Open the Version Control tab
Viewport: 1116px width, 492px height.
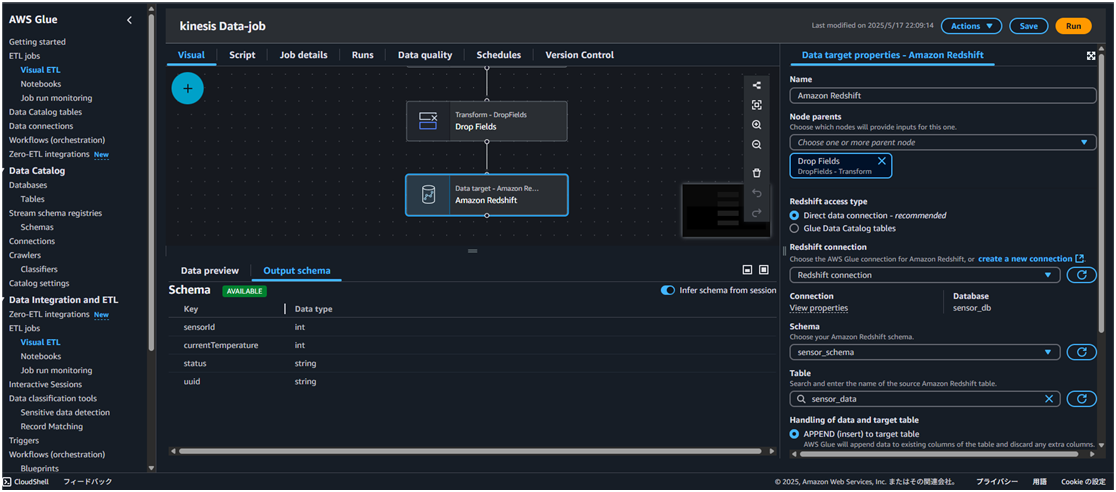pos(579,55)
